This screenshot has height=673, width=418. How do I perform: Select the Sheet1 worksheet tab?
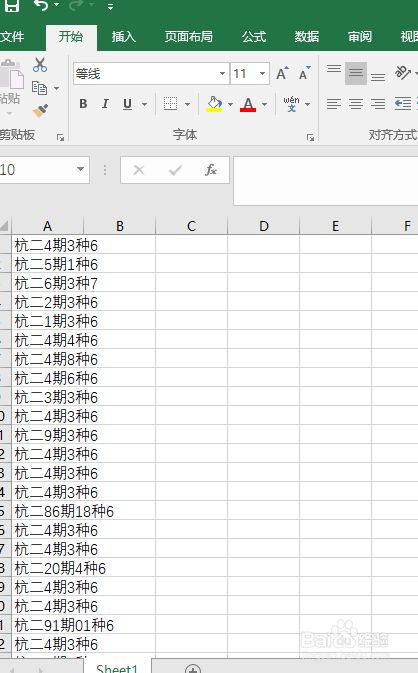click(x=117, y=668)
